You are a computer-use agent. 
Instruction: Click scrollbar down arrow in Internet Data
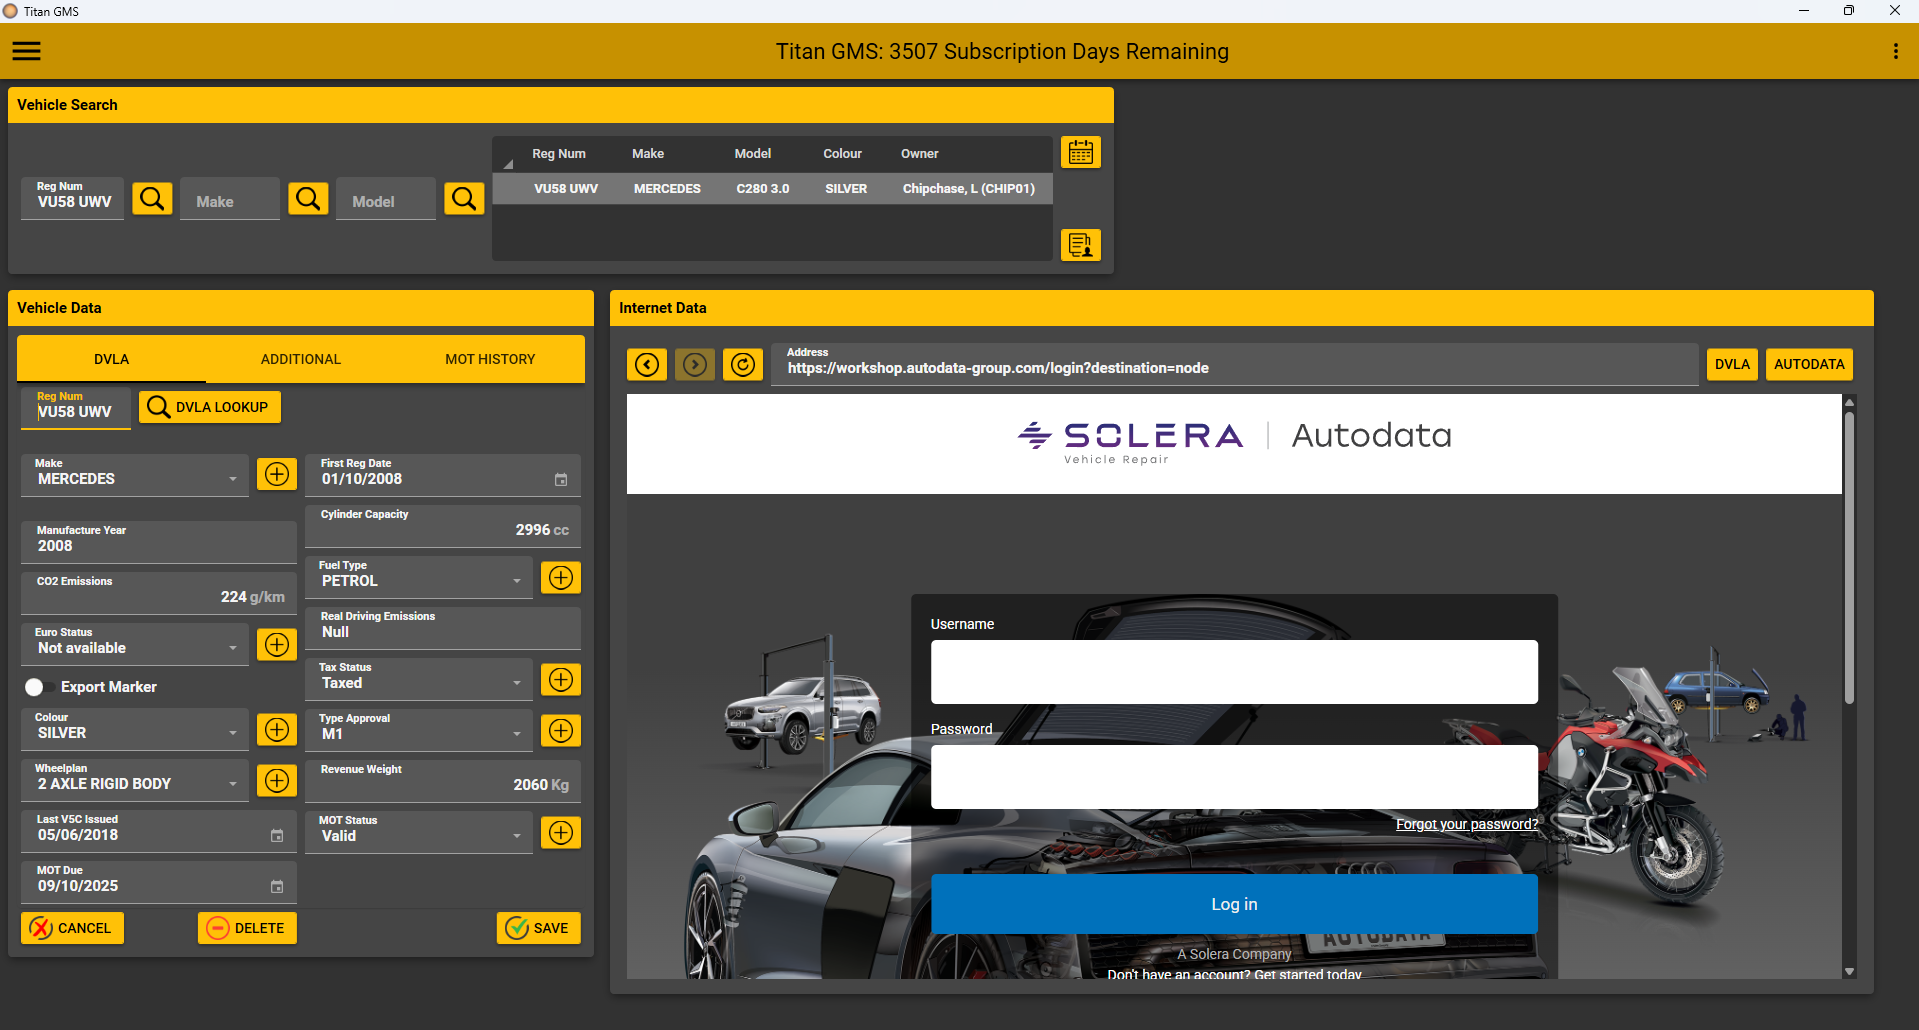[x=1849, y=971]
